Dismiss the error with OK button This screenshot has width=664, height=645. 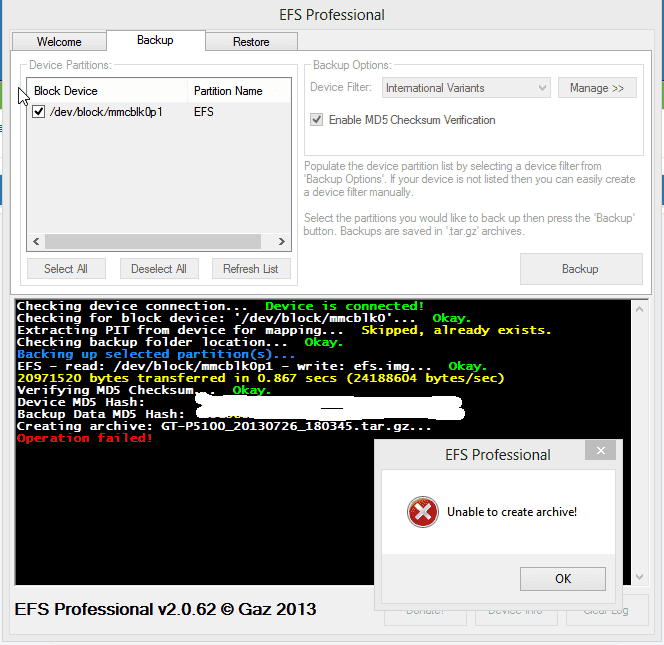tap(563, 579)
